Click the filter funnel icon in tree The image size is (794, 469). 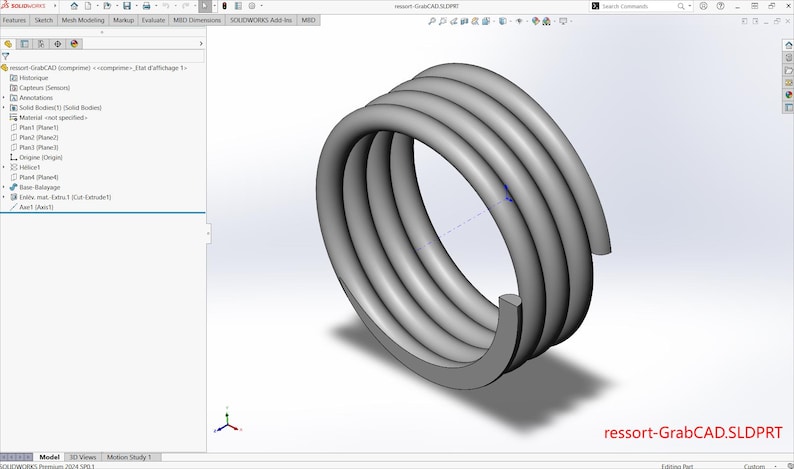(x=6, y=56)
